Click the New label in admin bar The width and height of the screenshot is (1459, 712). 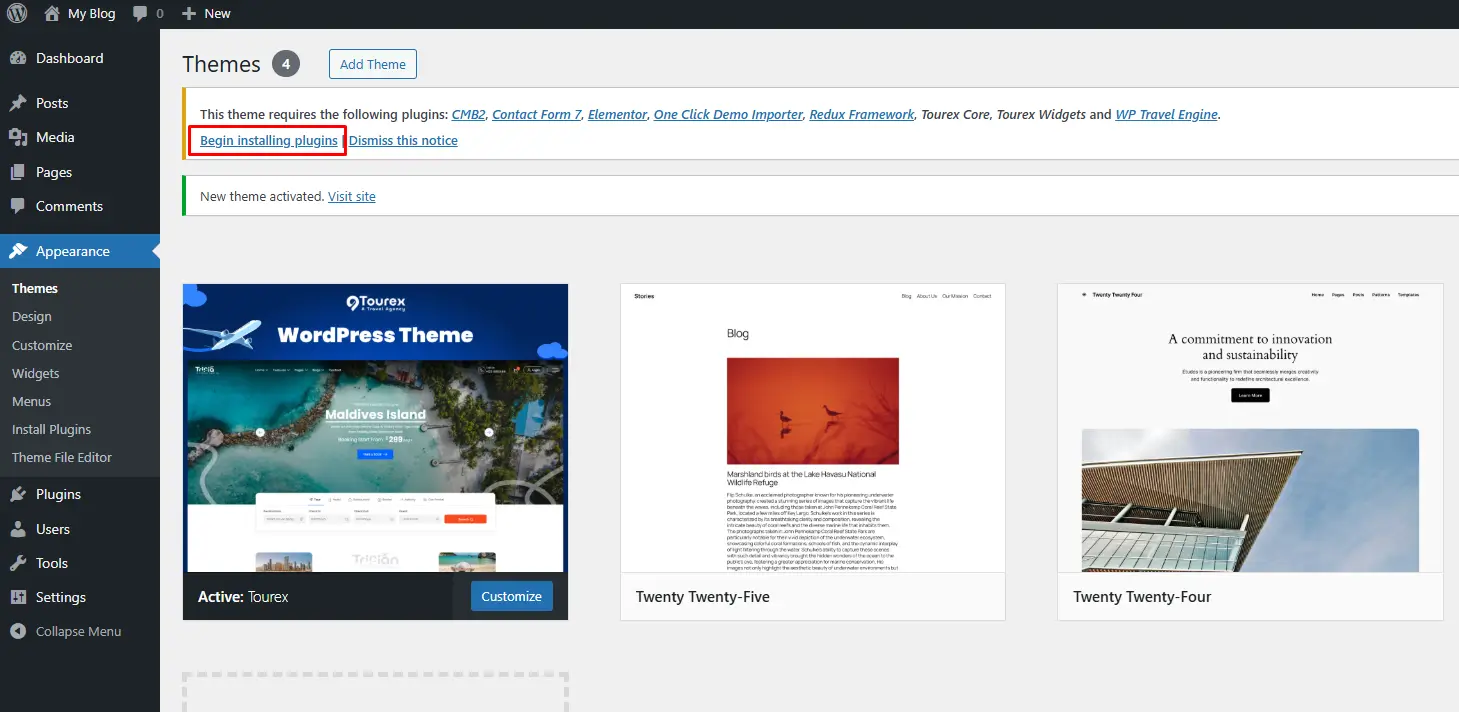click(217, 14)
